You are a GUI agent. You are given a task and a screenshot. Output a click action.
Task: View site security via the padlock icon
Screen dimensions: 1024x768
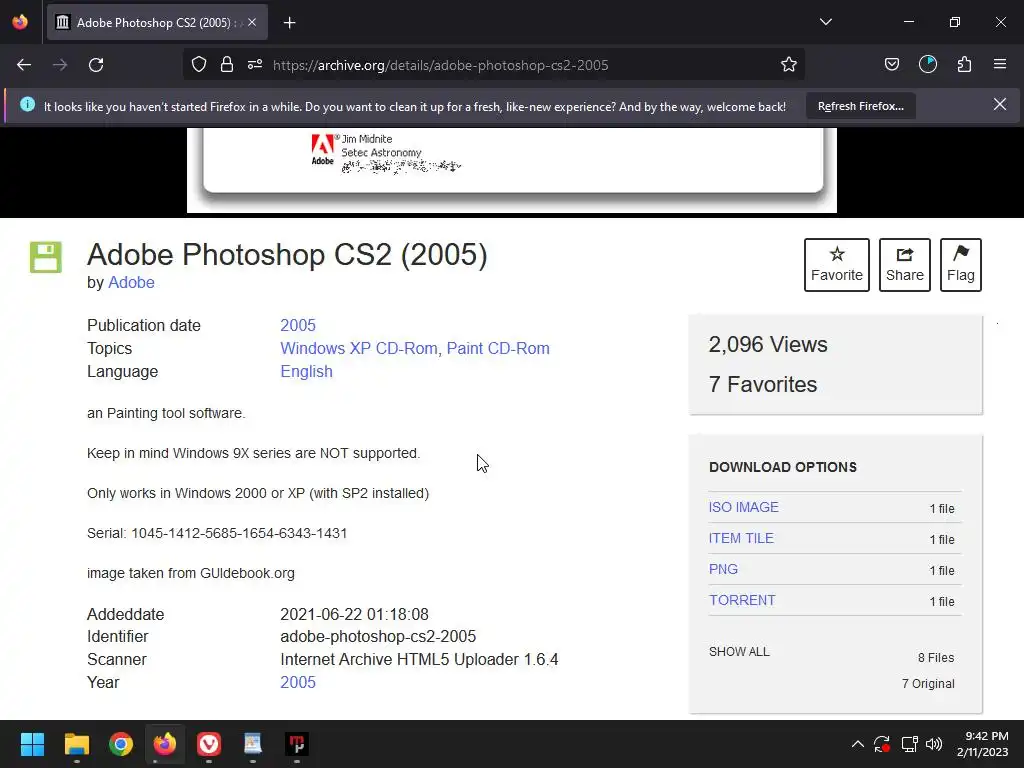pyautogui.click(x=227, y=65)
